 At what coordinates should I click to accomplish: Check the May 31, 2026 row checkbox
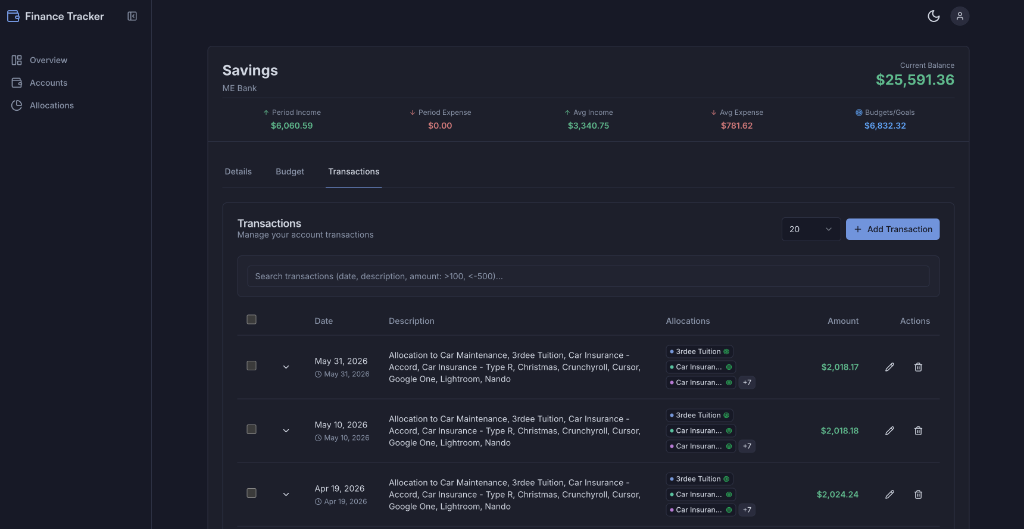point(251,366)
